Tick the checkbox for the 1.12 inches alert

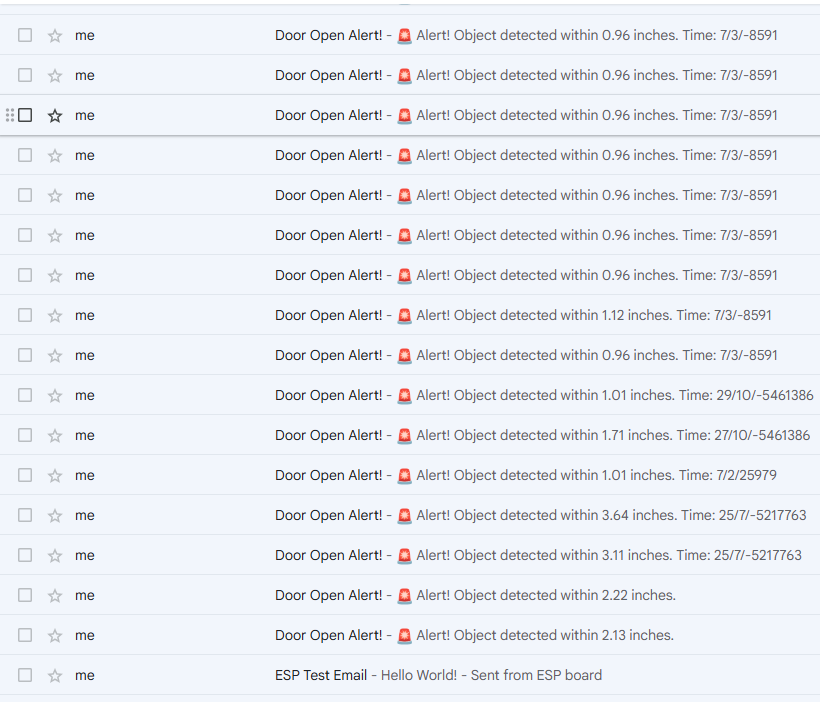(x=25, y=315)
